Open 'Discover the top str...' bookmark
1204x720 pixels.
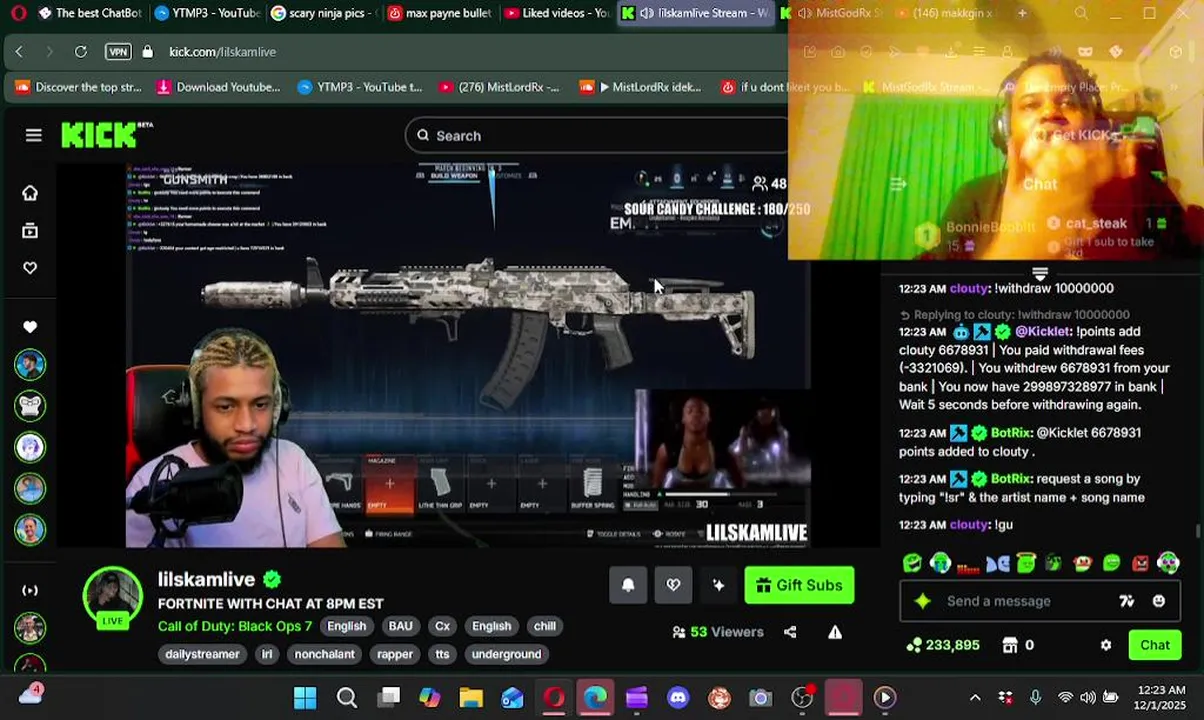coord(78,87)
